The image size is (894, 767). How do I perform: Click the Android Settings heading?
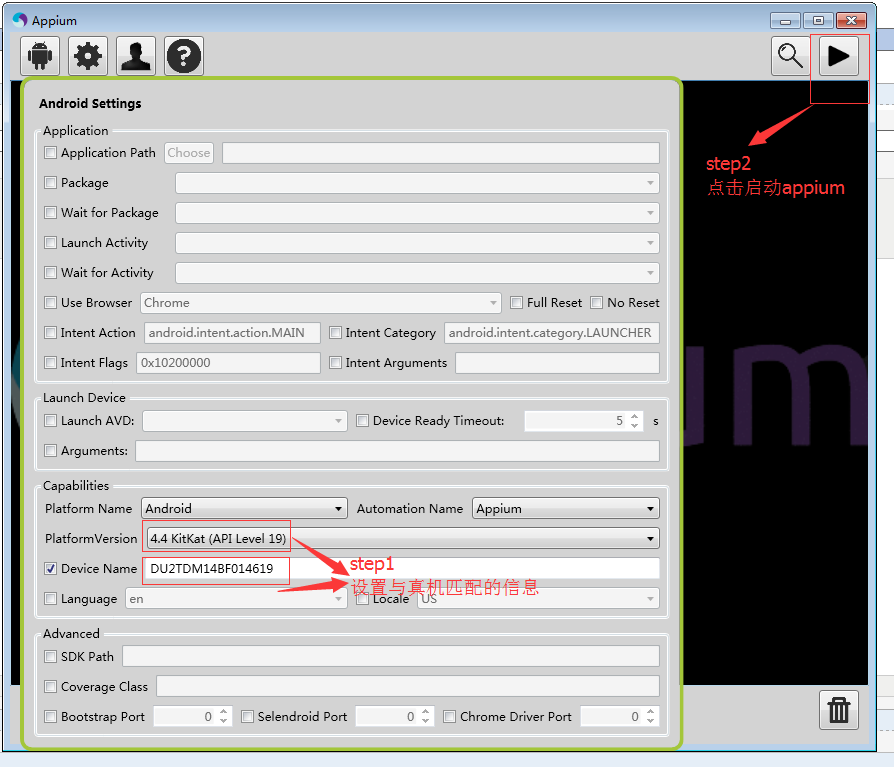(90, 103)
